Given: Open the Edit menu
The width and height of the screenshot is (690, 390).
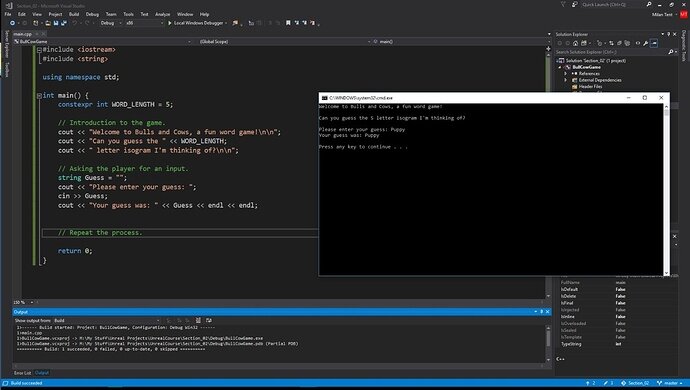Looking at the screenshot, I should coord(22,14).
